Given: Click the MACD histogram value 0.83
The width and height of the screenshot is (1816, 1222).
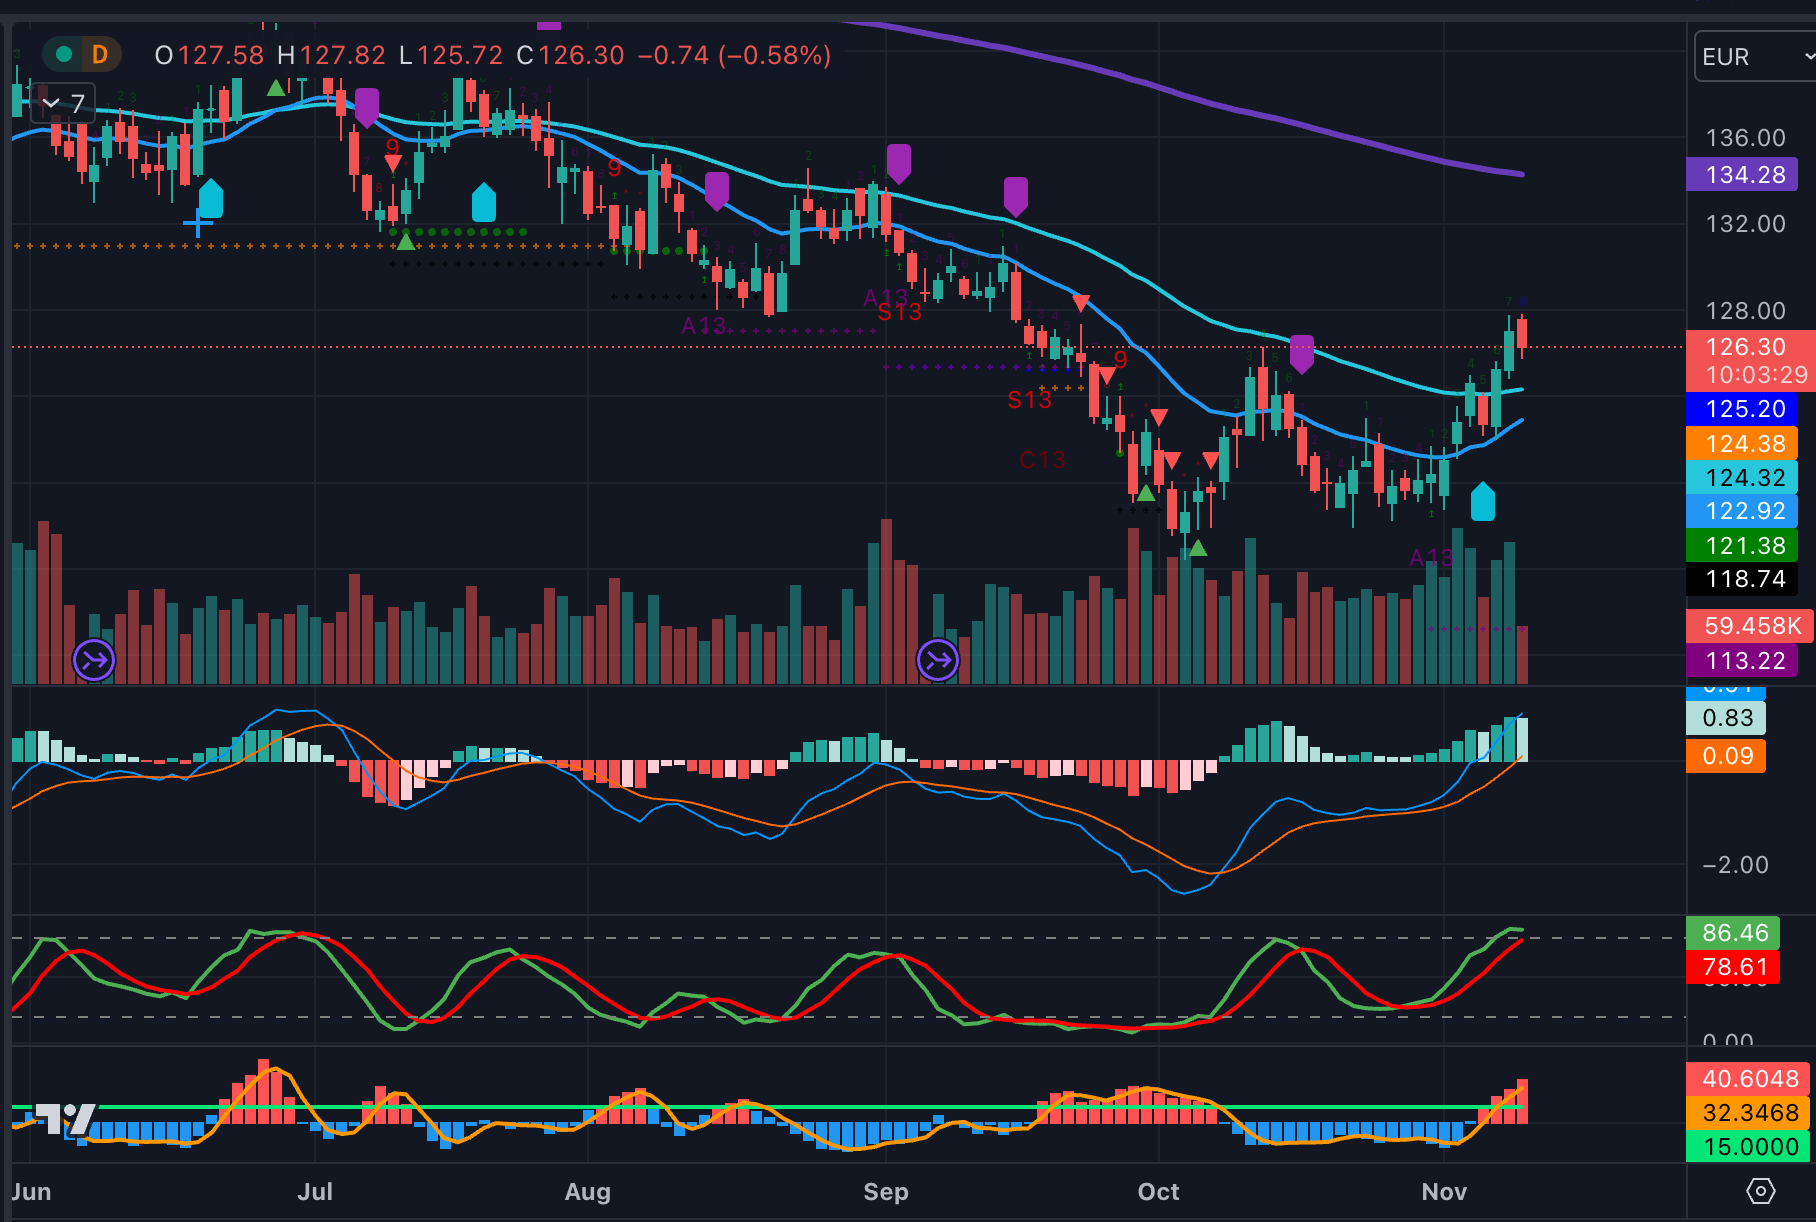Looking at the screenshot, I should point(1726,718).
